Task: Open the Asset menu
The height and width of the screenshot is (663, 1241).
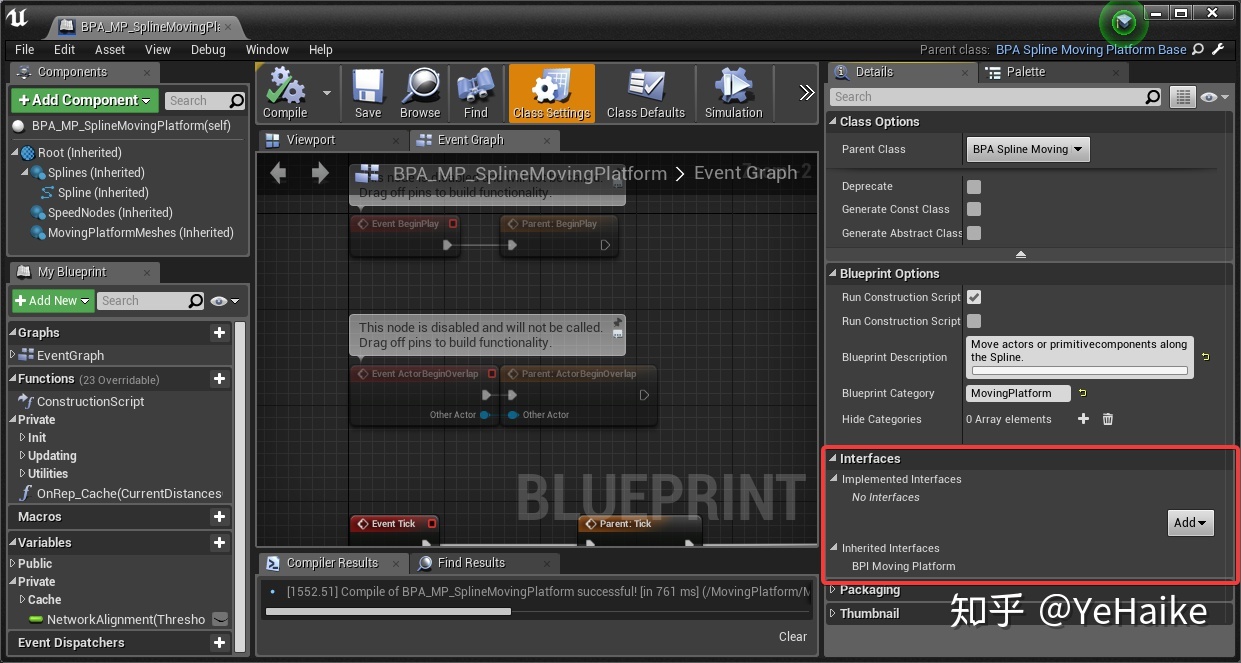Action: [x=110, y=49]
